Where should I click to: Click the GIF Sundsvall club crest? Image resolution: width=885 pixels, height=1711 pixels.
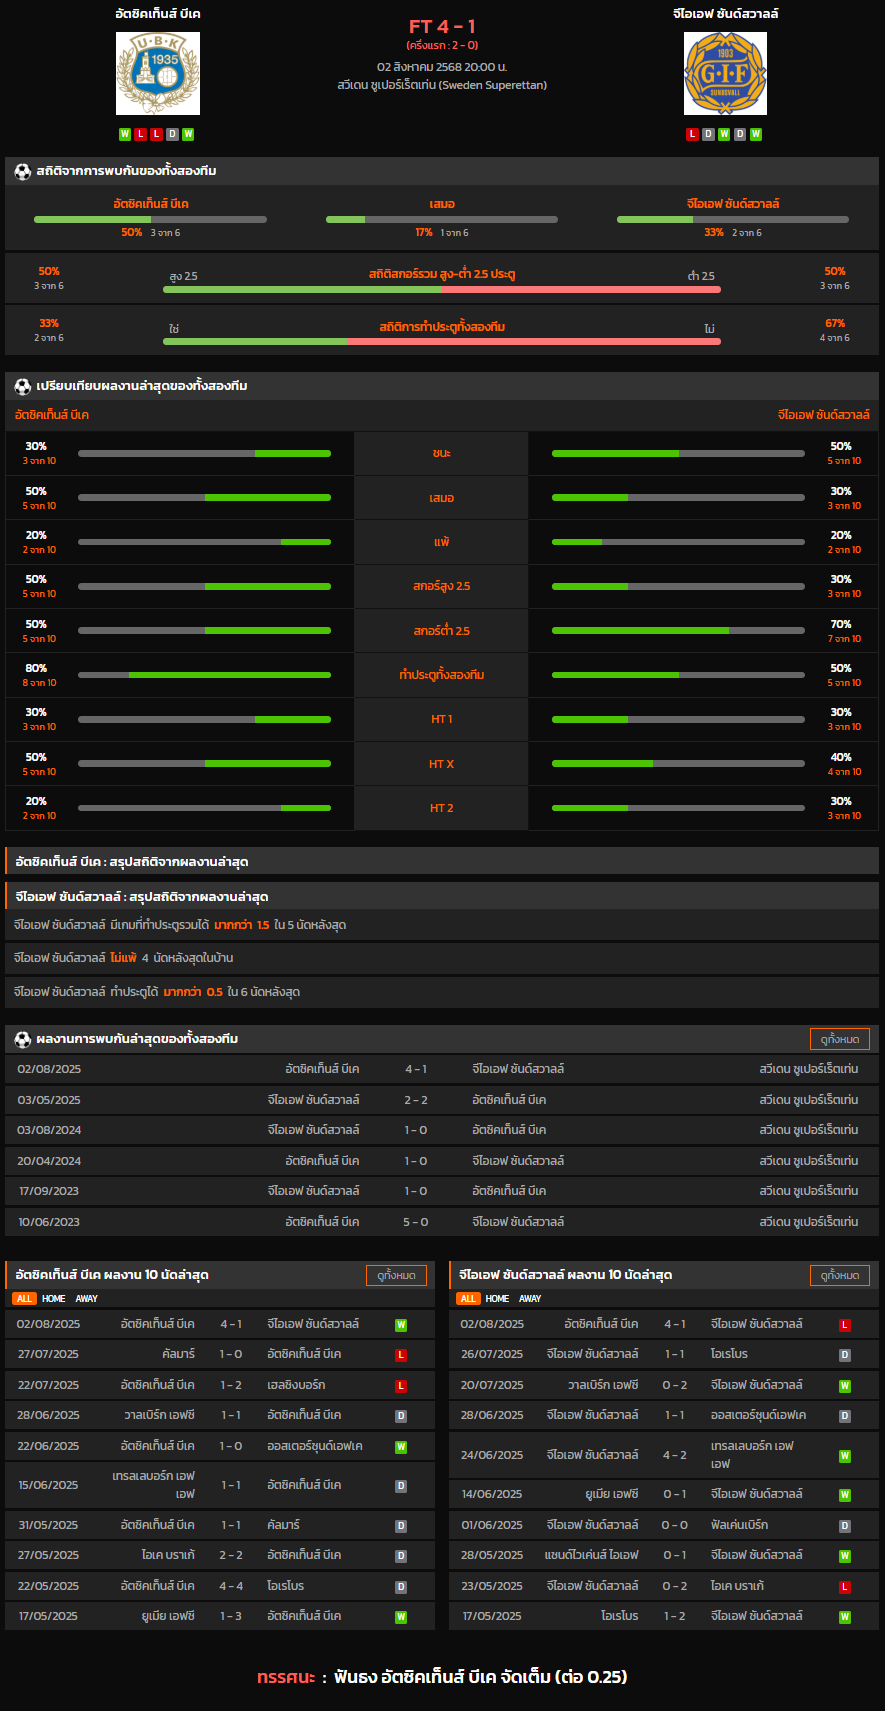pyautogui.click(x=725, y=73)
